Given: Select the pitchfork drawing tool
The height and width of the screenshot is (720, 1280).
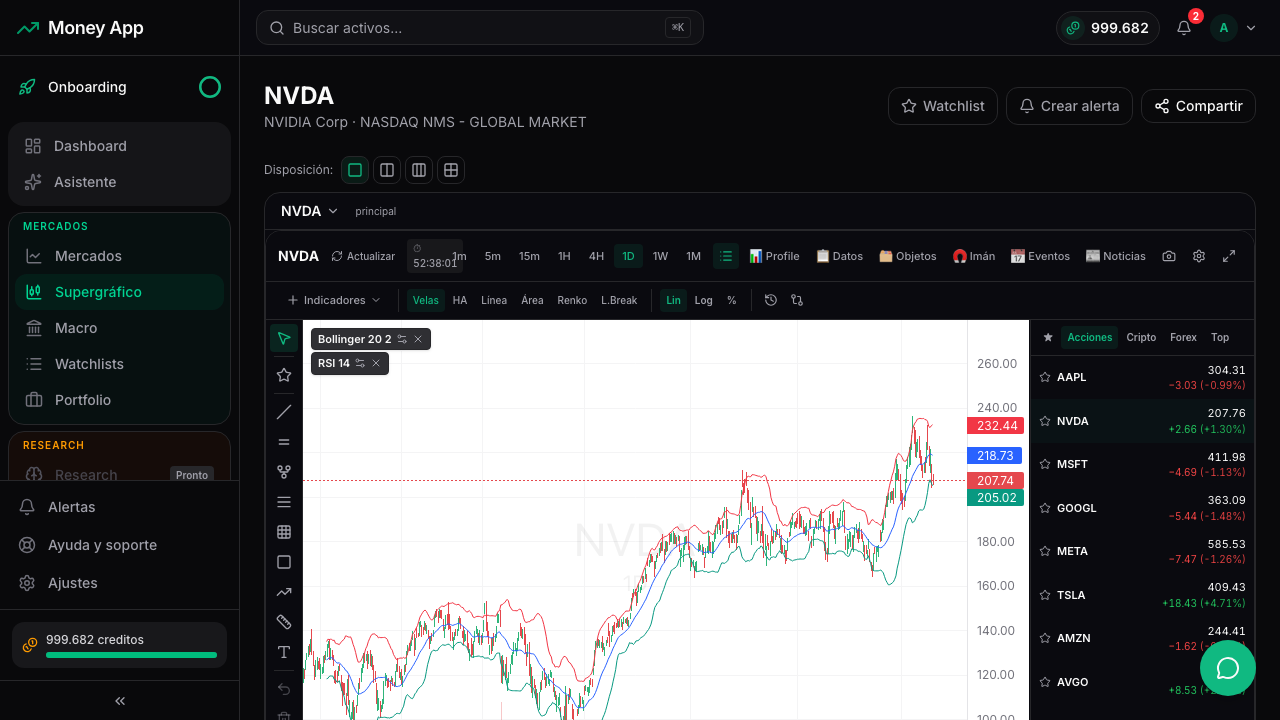Looking at the screenshot, I should pyautogui.click(x=284, y=472).
